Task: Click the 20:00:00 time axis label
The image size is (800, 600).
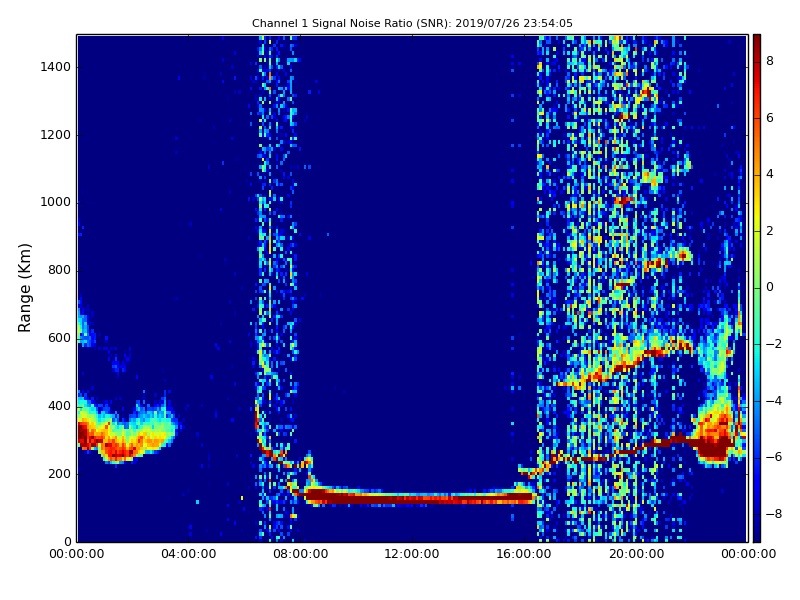Action: [x=636, y=554]
